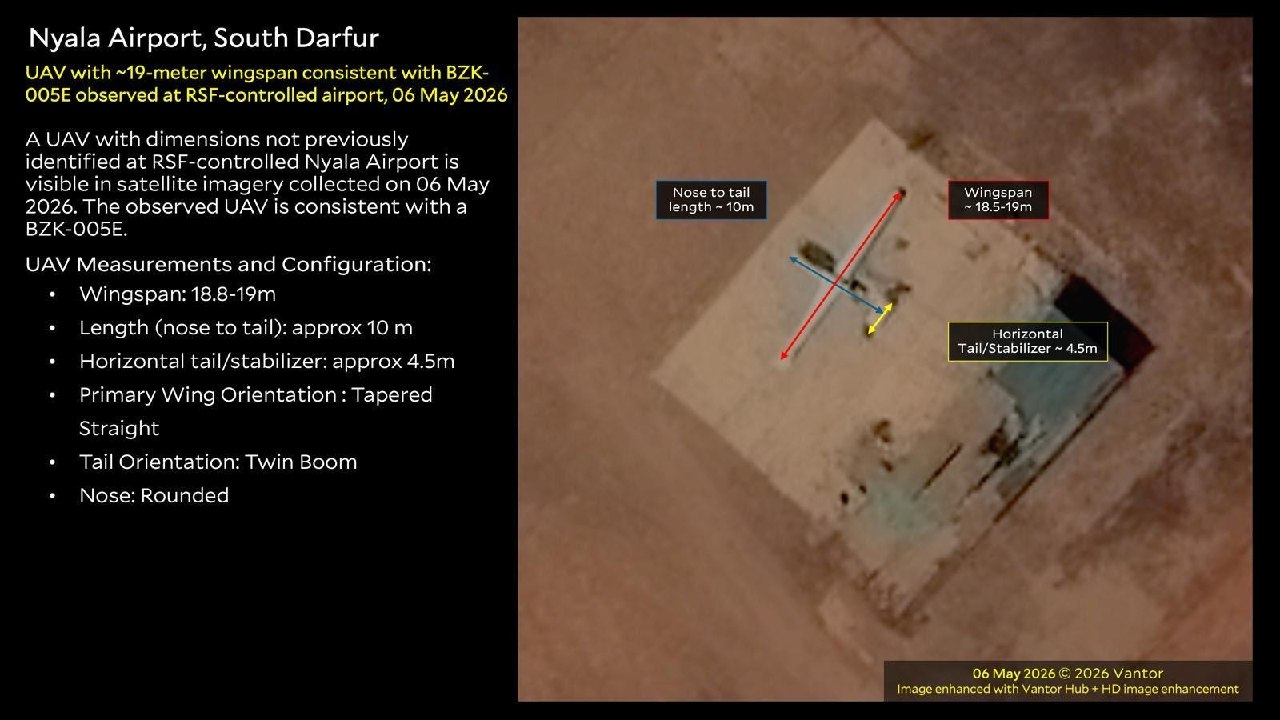Select bullet 'Wingspan: 18.8-19m'
The image size is (1280, 720).
[x=177, y=295]
